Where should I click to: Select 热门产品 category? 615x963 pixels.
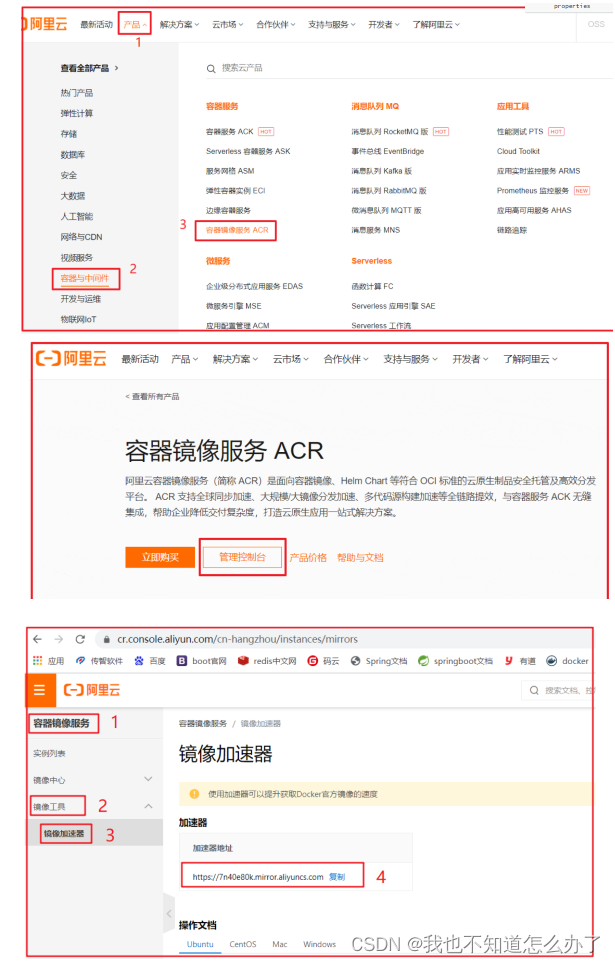[x=77, y=93]
